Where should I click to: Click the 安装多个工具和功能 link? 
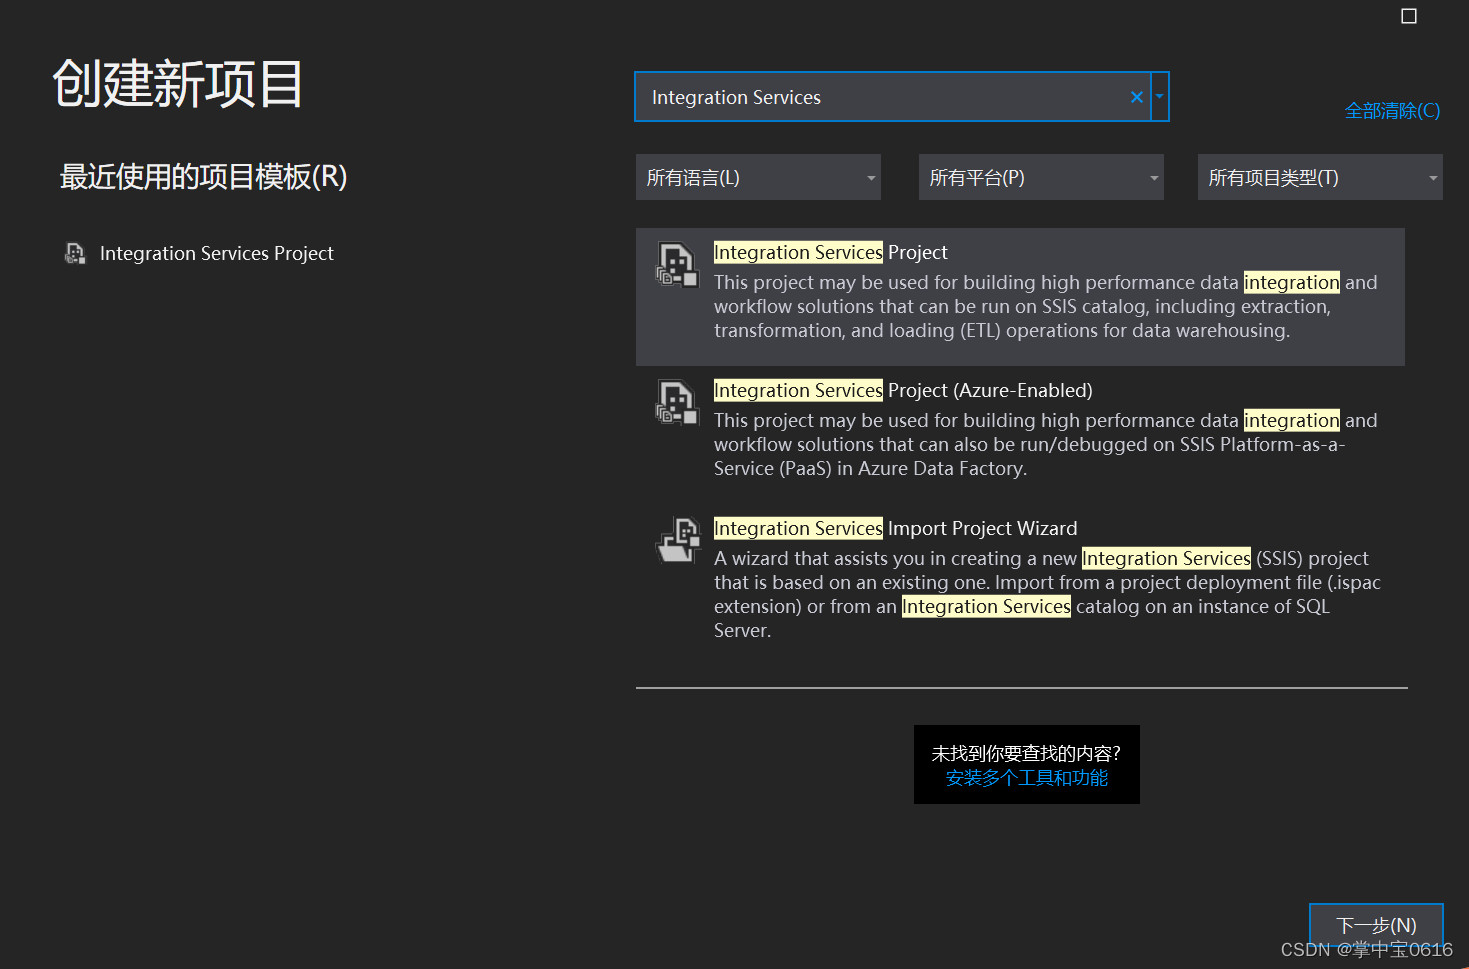pos(1027,778)
